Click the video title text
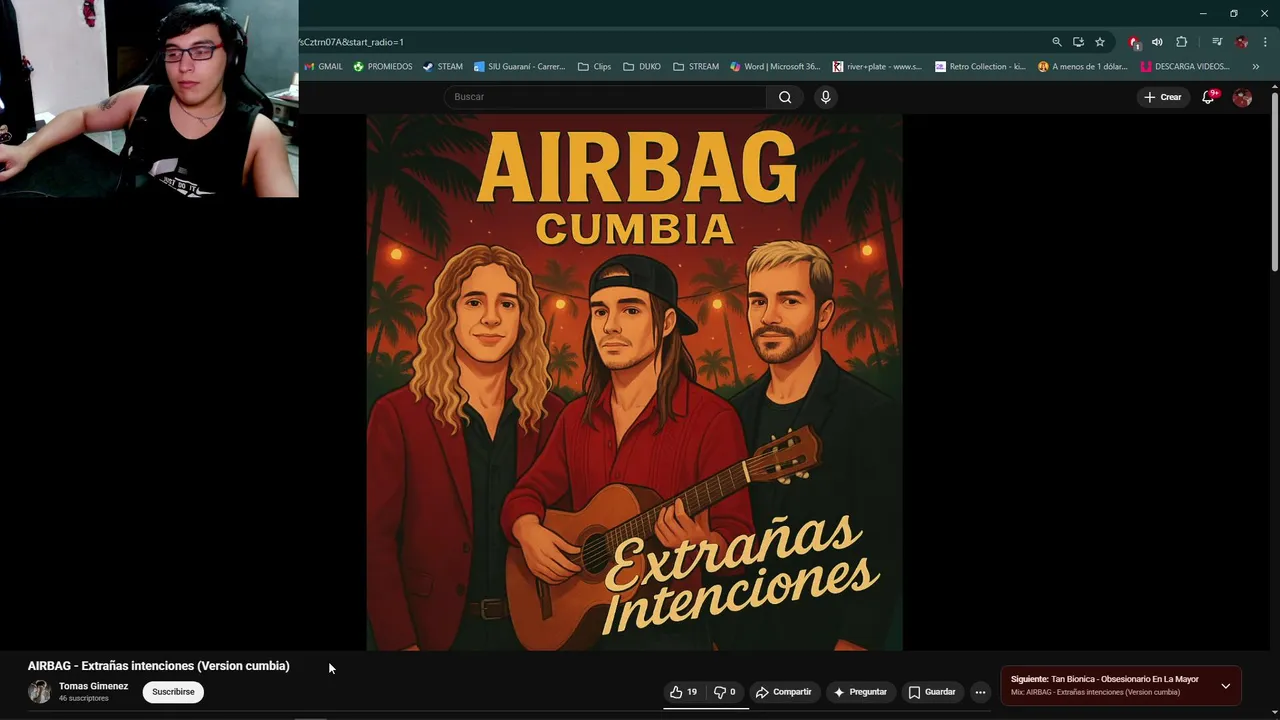This screenshot has width=1280, height=720. tap(158, 666)
